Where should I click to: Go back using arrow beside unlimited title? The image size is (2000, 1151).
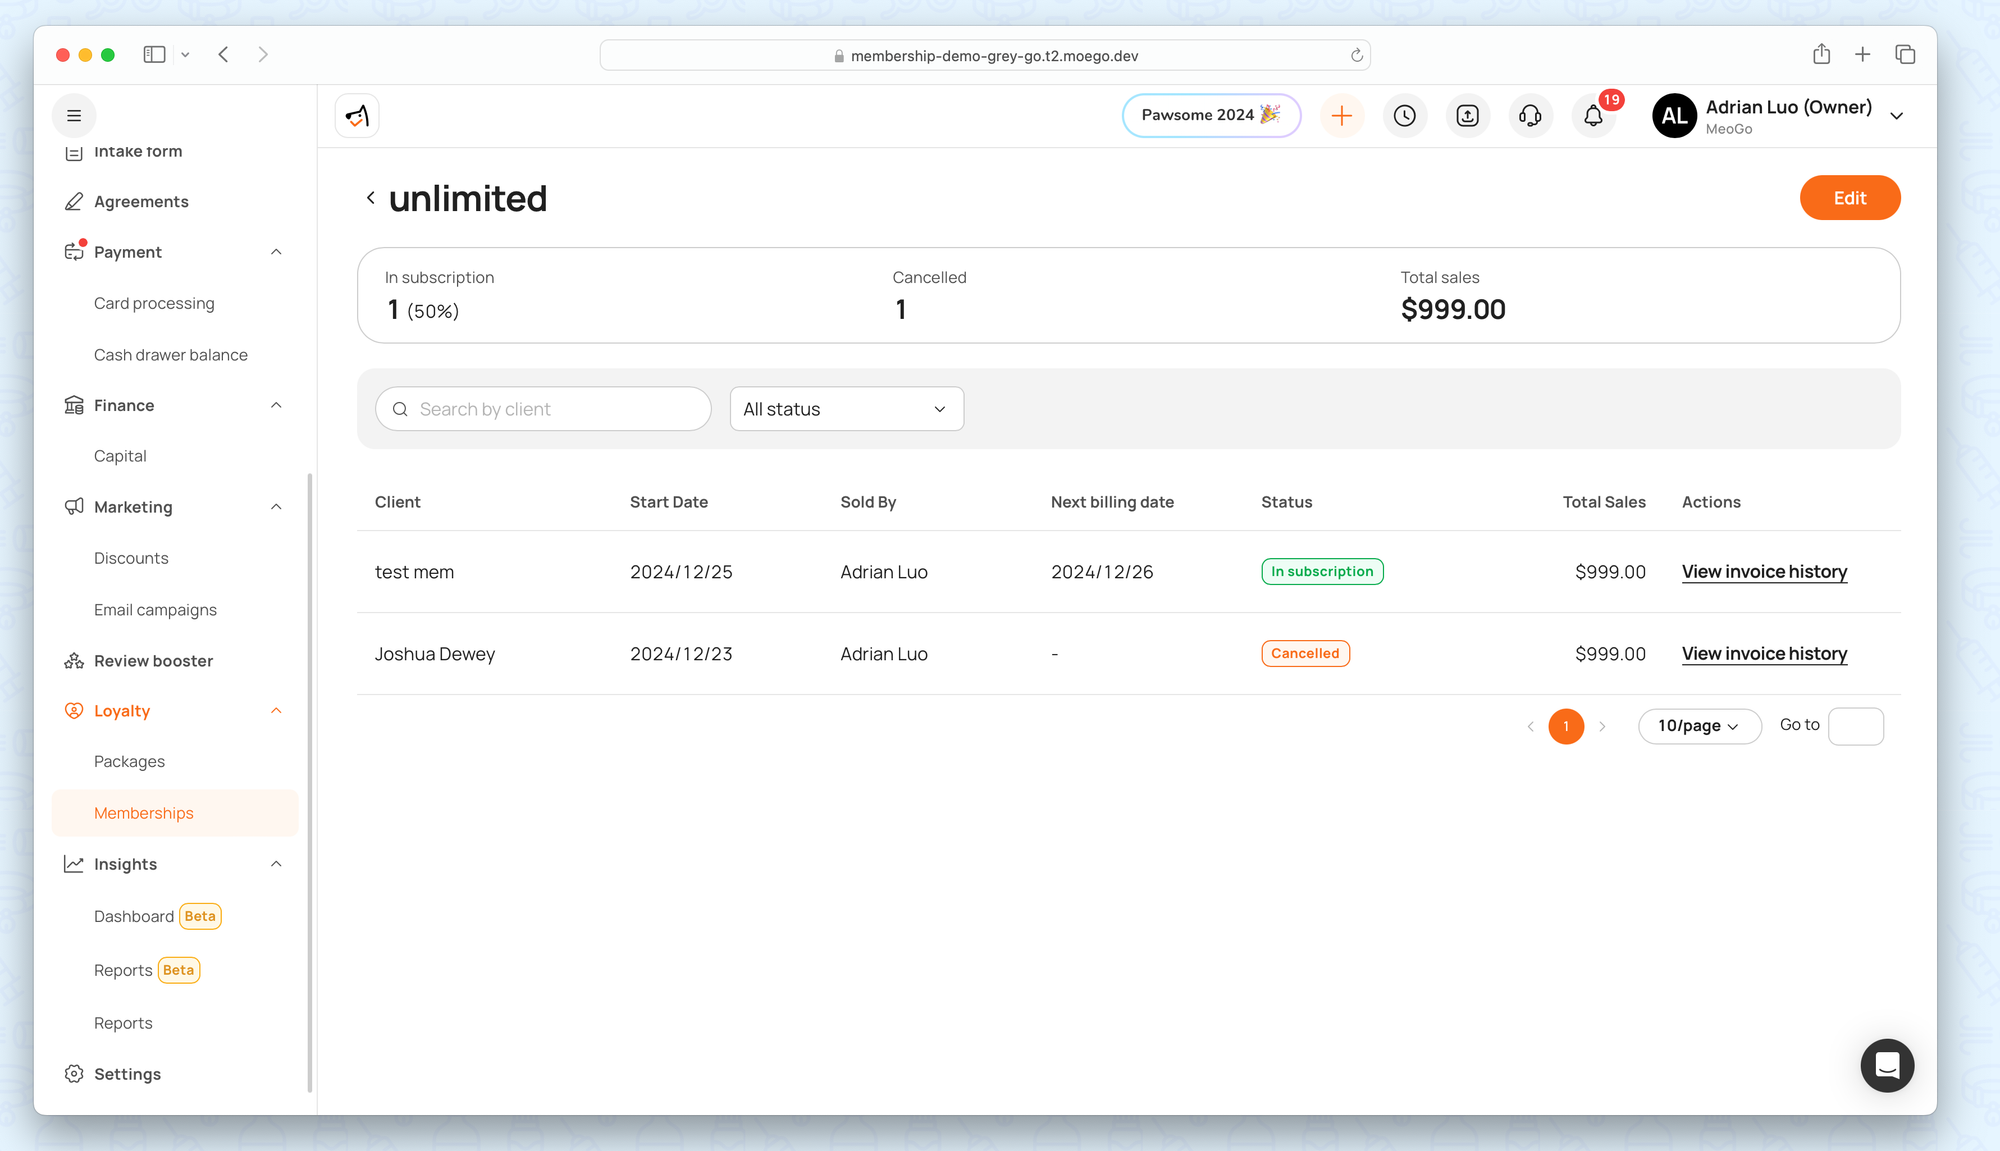pos(371,198)
